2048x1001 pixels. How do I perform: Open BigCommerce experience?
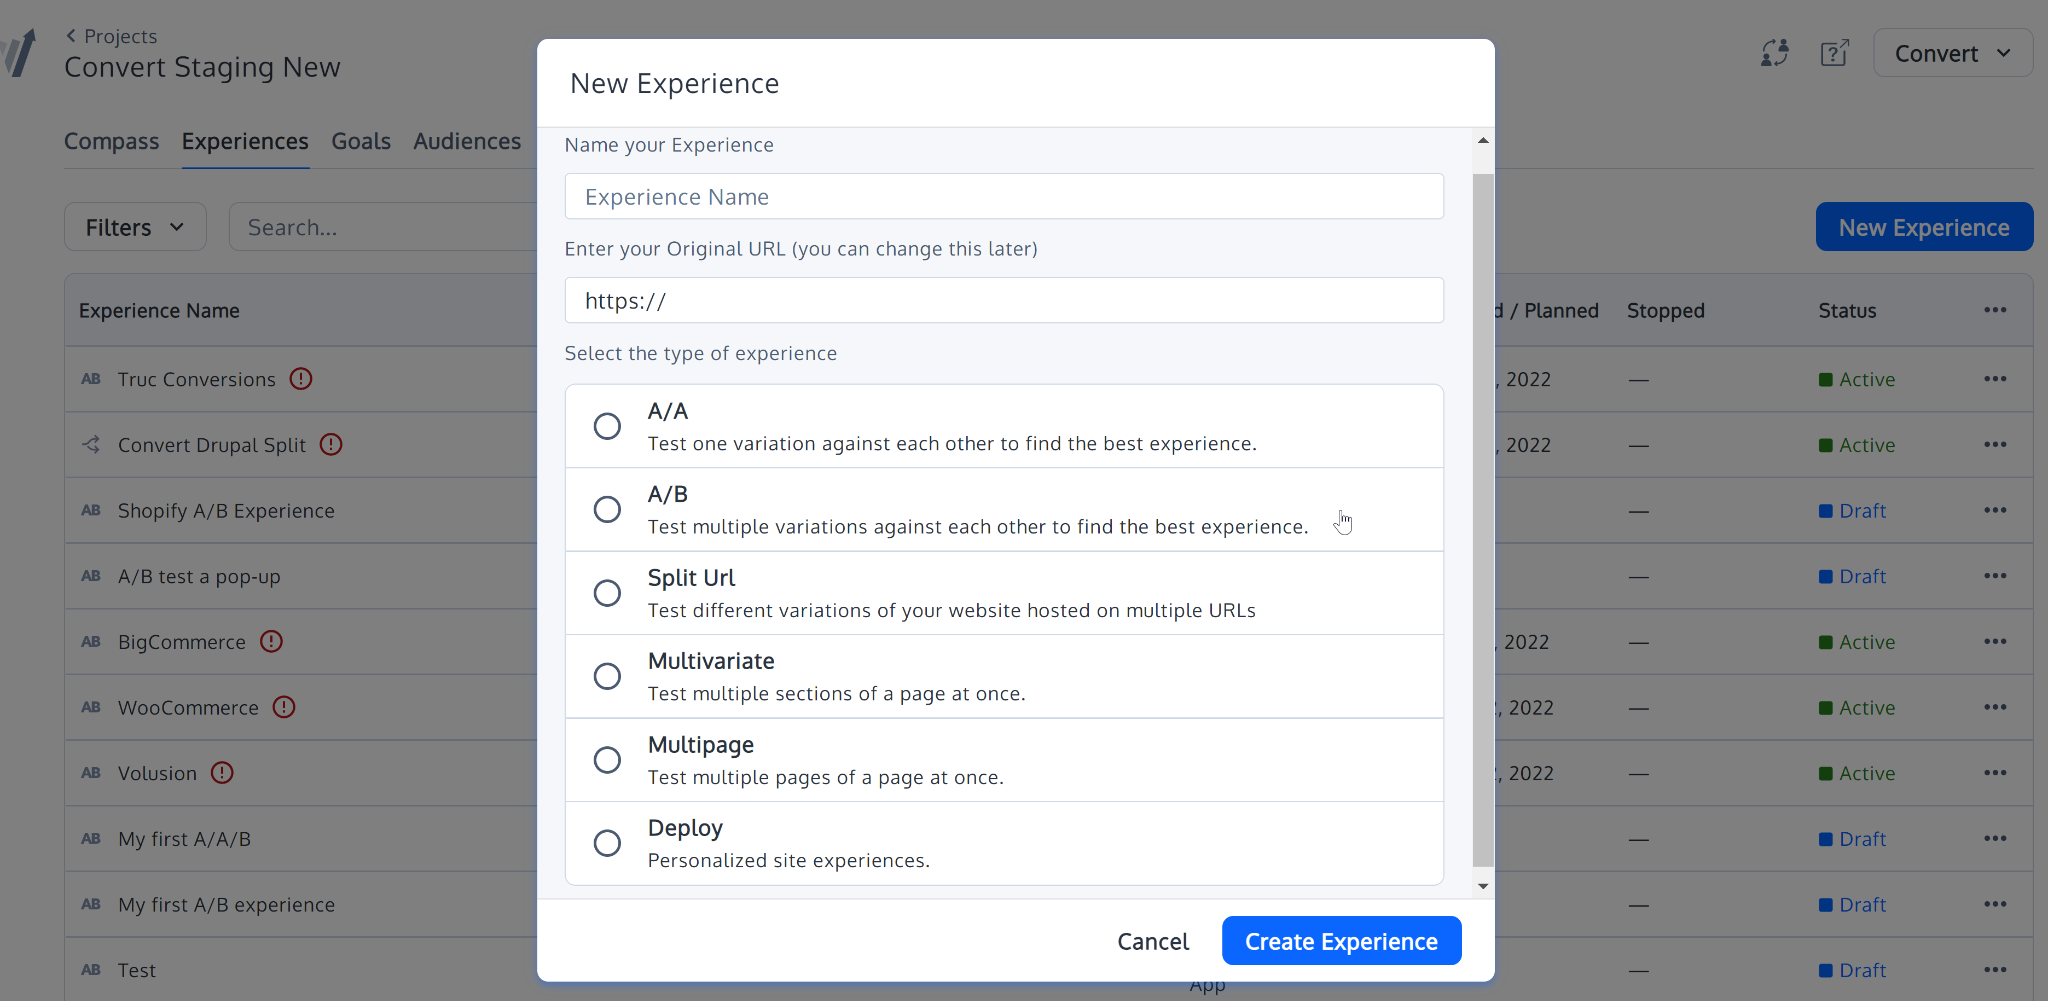(x=182, y=642)
